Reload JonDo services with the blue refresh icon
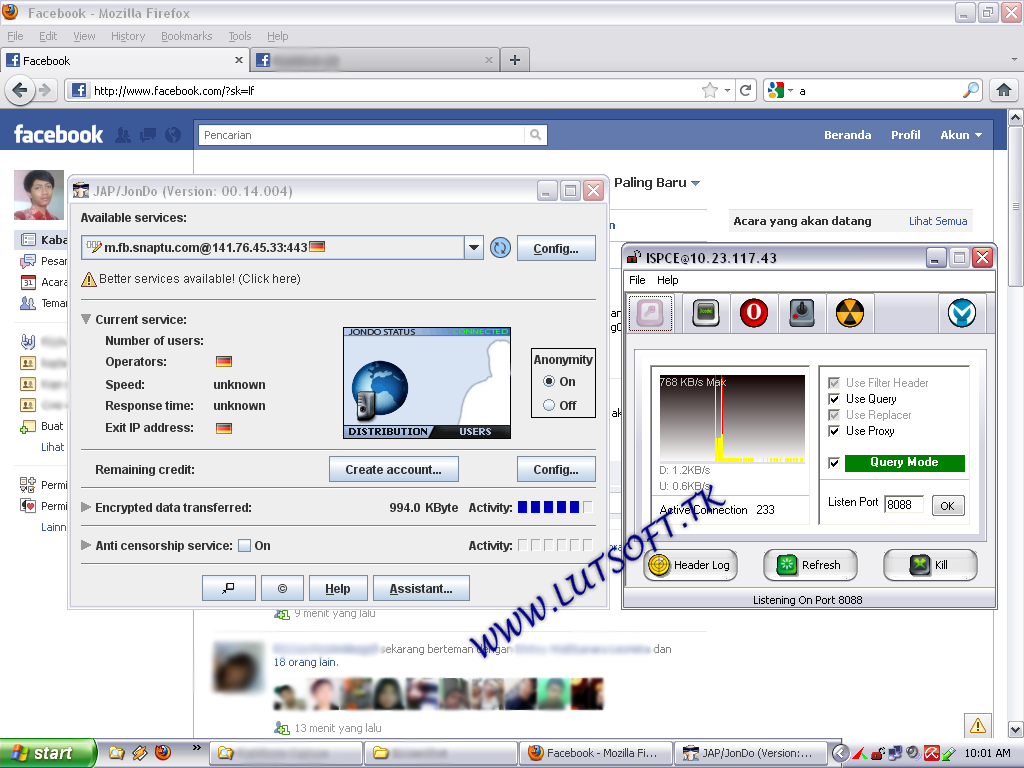Viewport: 1024px width, 768px height. [x=500, y=248]
